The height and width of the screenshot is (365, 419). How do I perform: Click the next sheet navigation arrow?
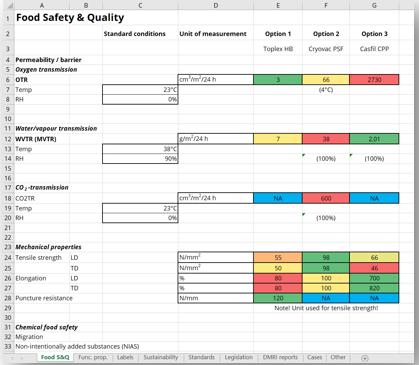pyautogui.click(x=22, y=358)
